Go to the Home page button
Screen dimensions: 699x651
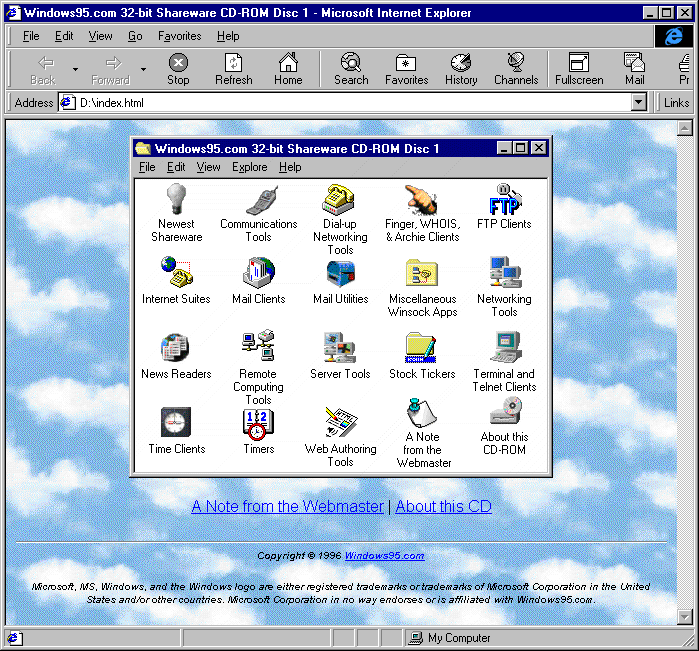288,69
